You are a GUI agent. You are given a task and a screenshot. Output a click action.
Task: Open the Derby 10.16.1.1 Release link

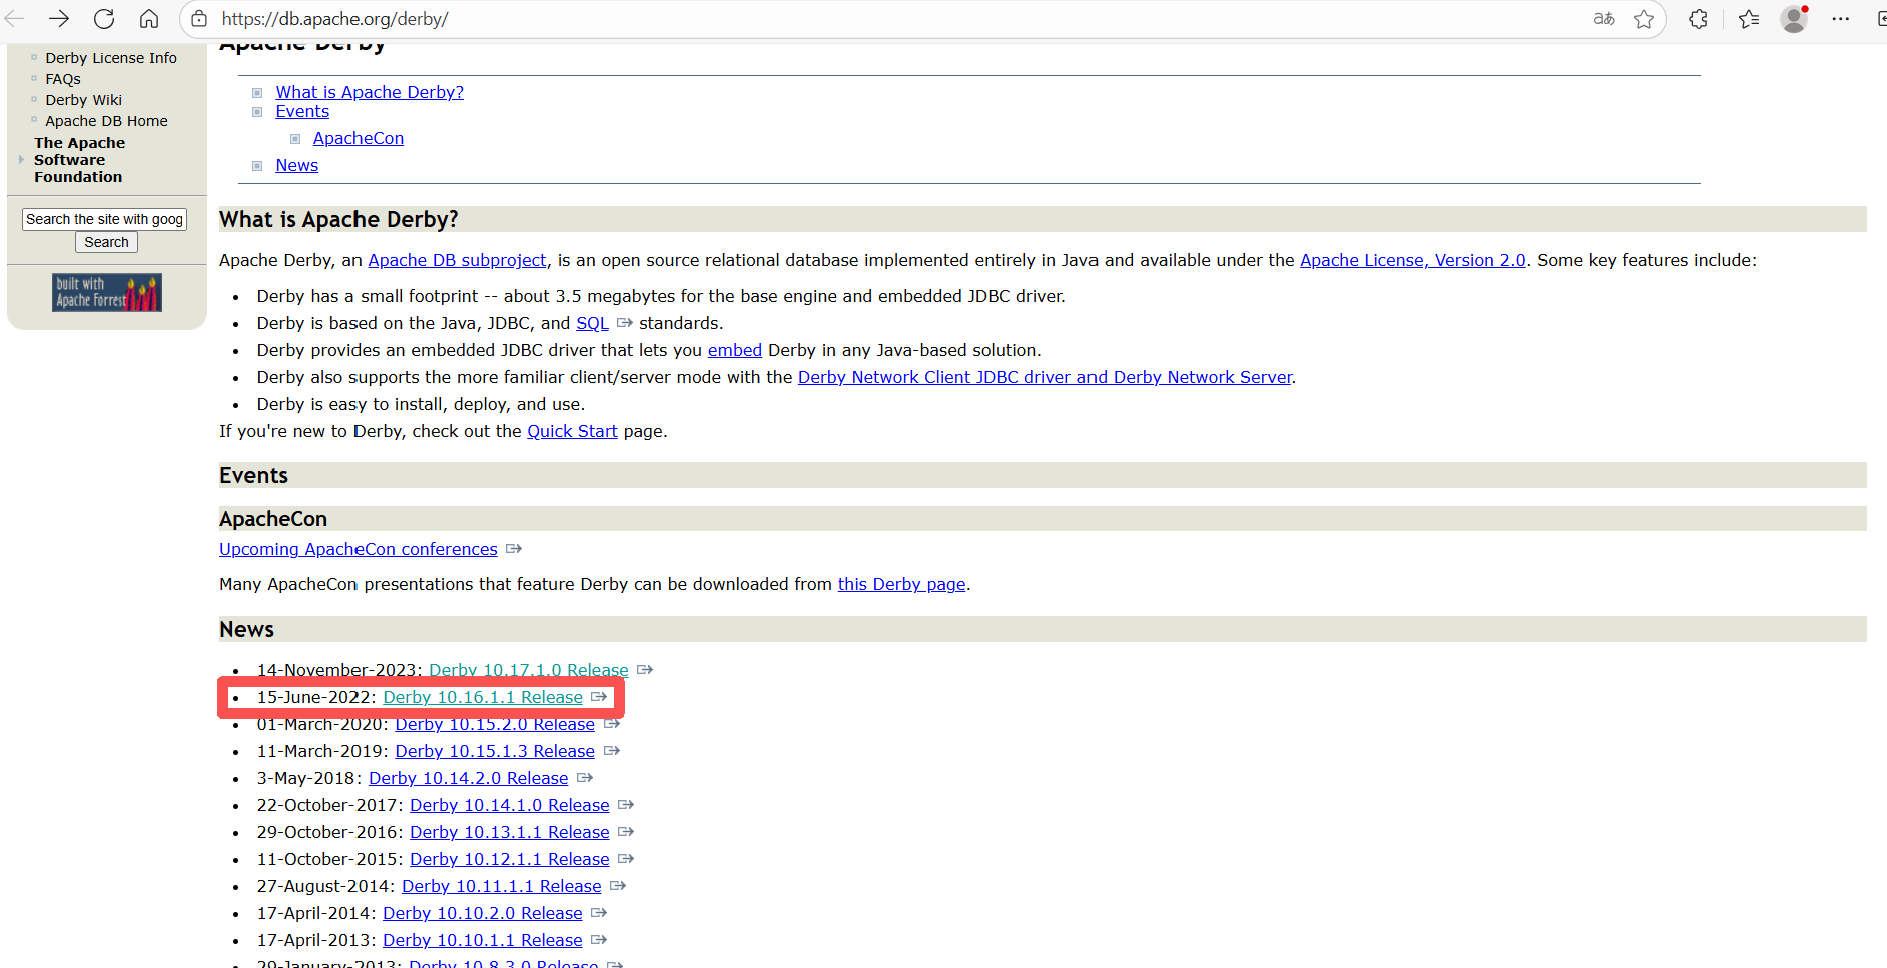[482, 697]
